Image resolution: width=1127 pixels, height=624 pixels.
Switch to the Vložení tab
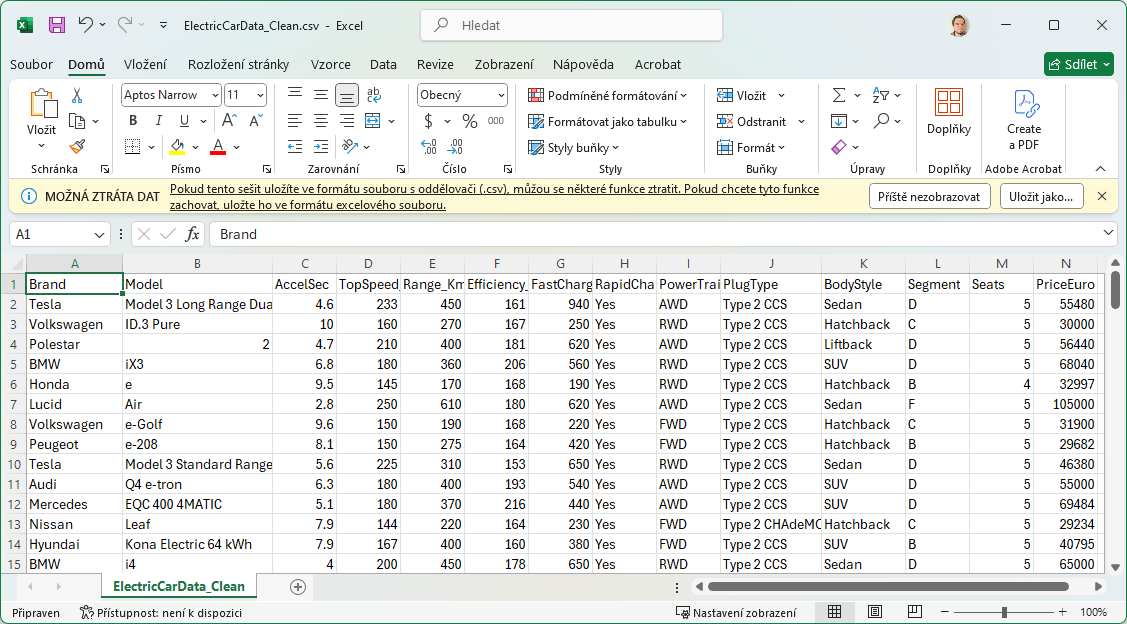[x=145, y=64]
